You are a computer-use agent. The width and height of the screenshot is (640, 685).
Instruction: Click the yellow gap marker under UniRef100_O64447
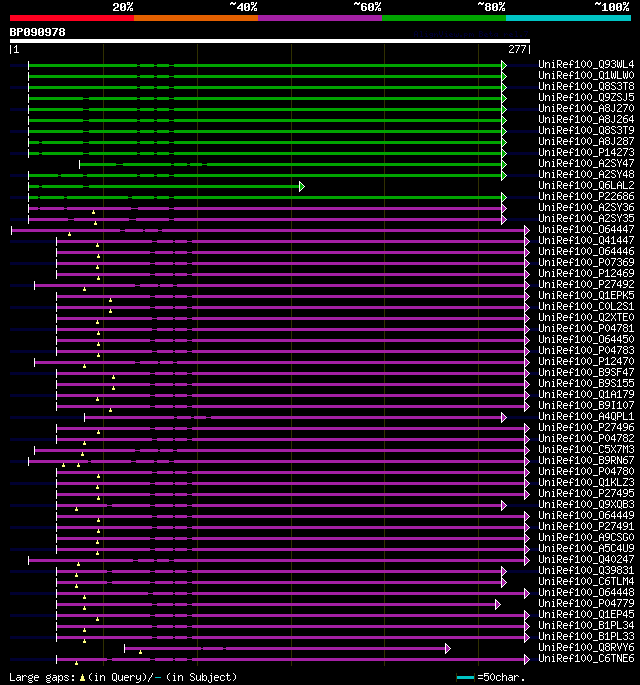pyautogui.click(x=69, y=235)
